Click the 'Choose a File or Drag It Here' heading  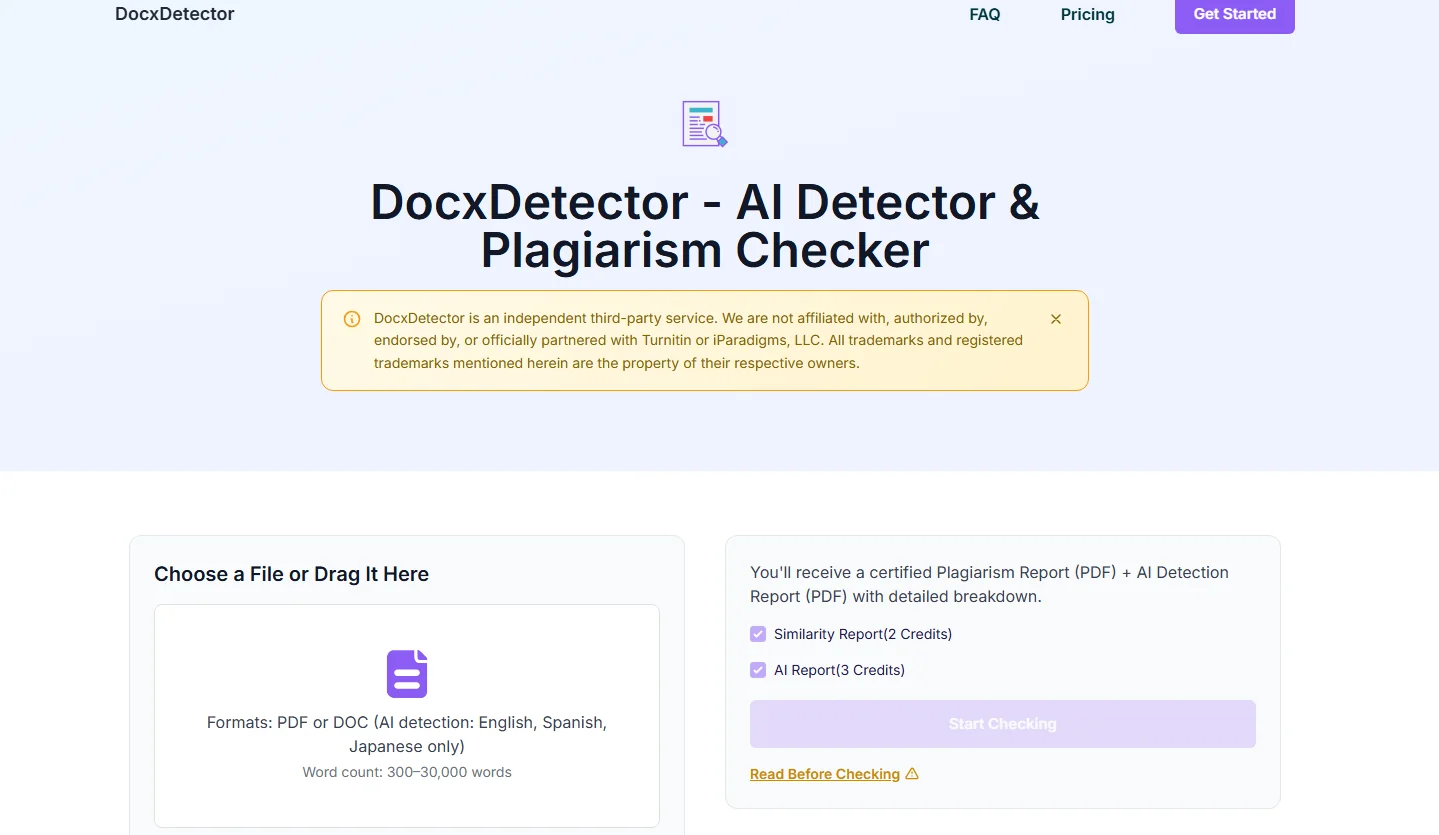(x=291, y=574)
